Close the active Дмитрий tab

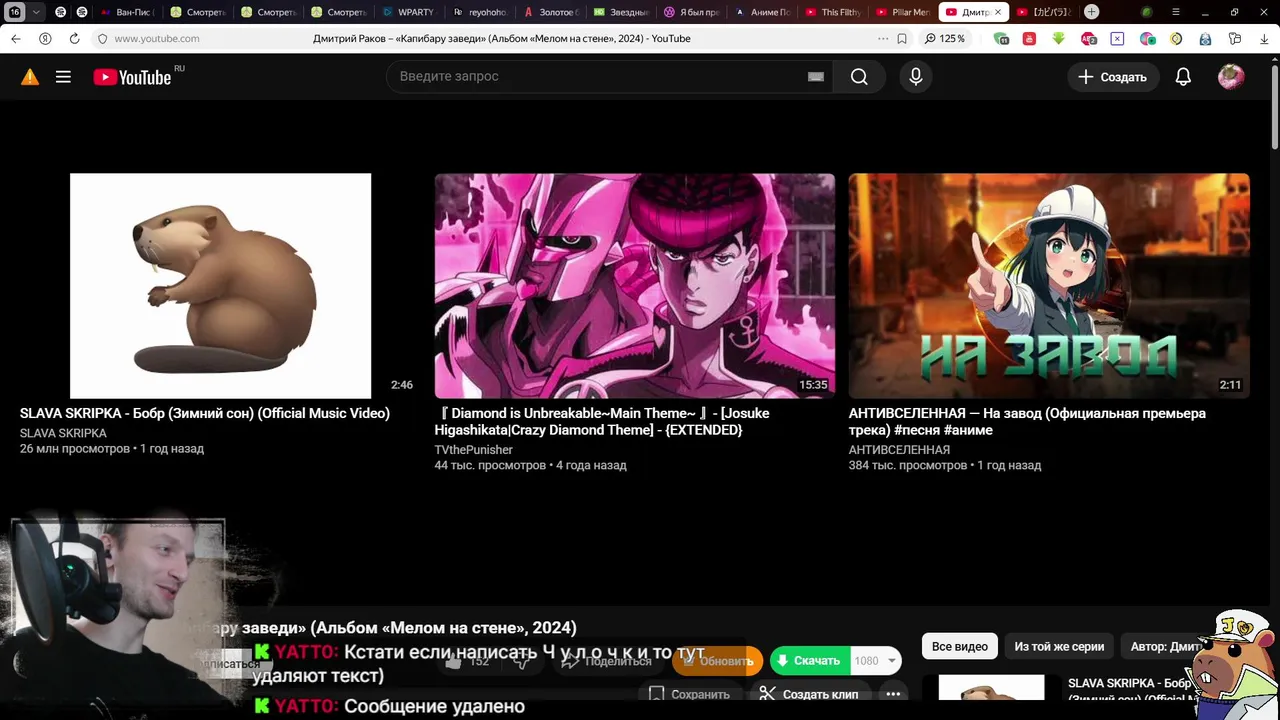(997, 12)
